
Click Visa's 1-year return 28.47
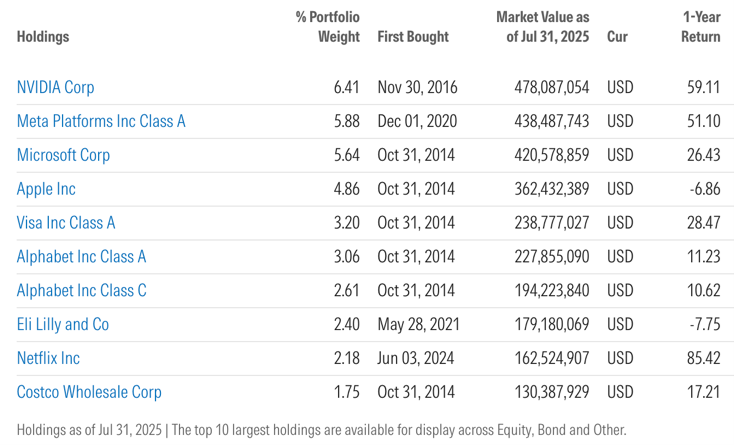[x=704, y=223]
